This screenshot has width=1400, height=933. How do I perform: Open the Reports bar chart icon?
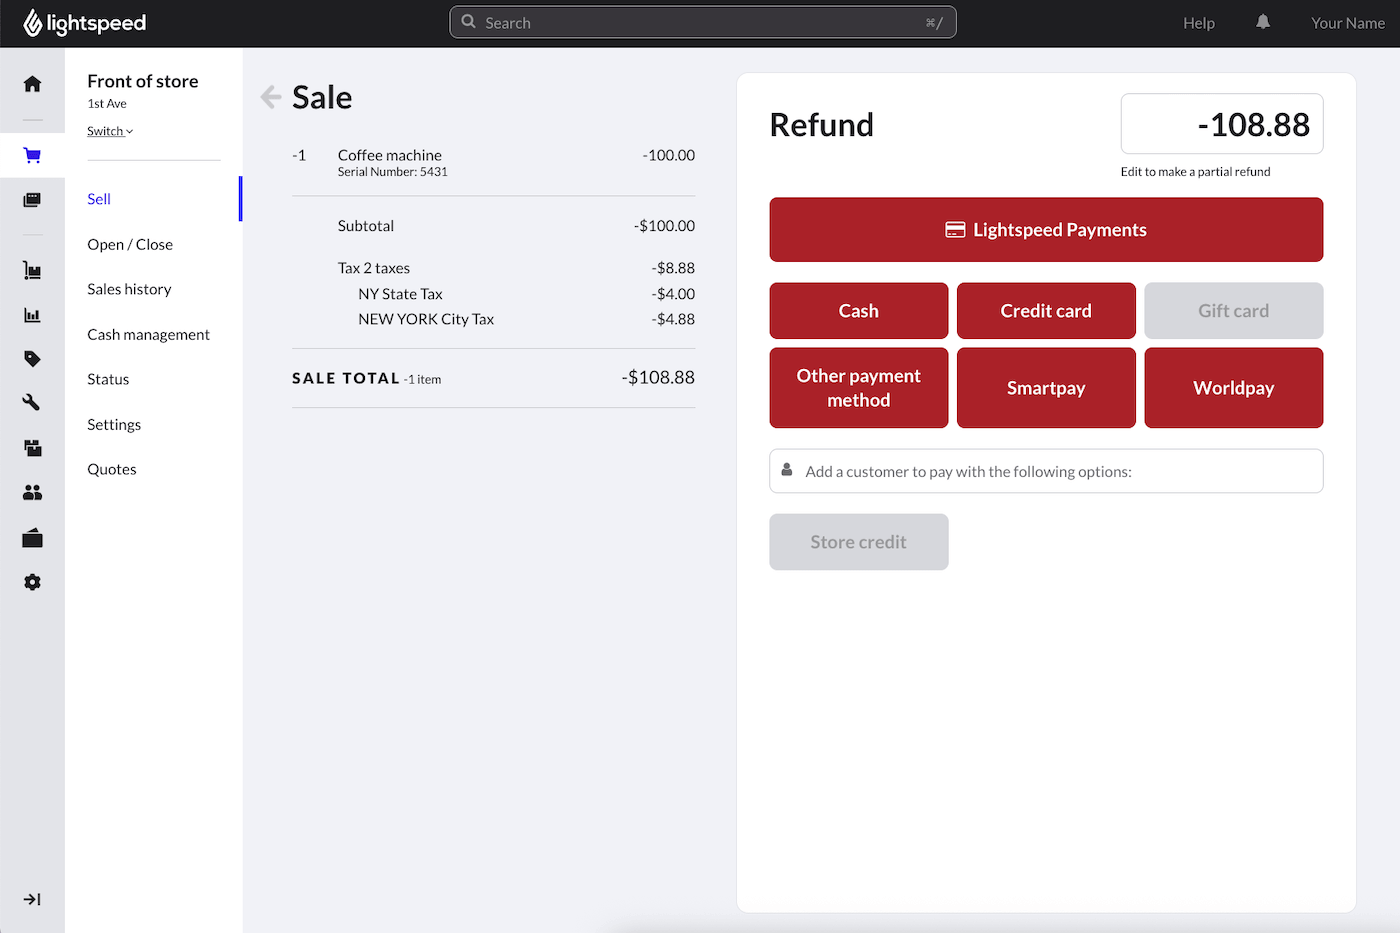click(32, 315)
